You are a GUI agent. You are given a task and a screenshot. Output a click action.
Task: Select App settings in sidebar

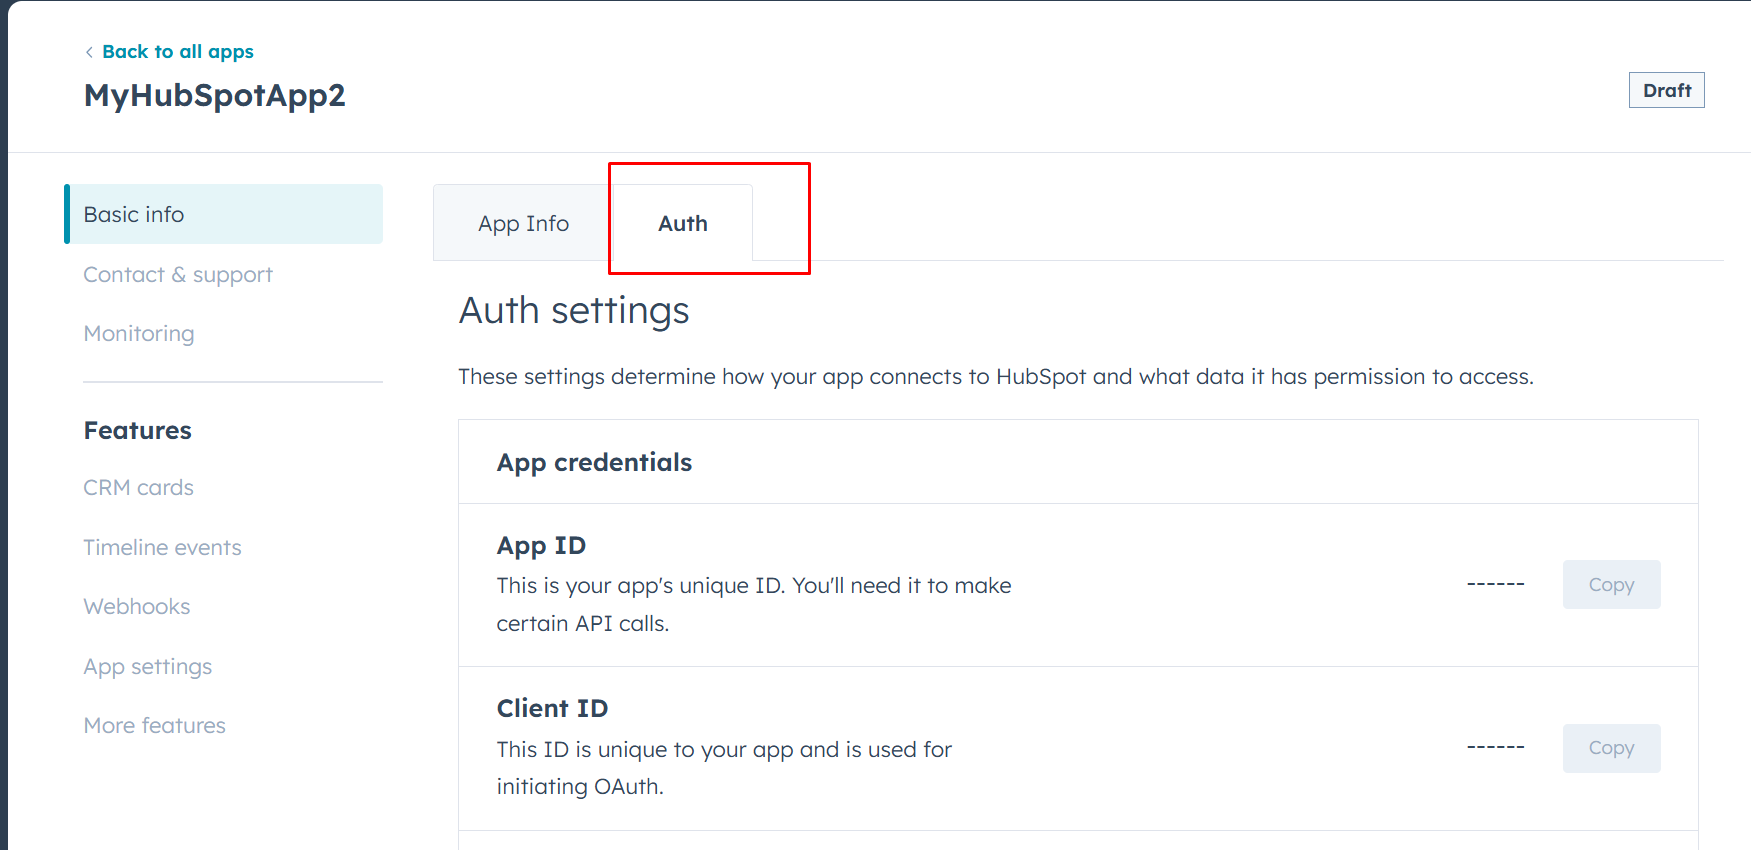pos(148,667)
